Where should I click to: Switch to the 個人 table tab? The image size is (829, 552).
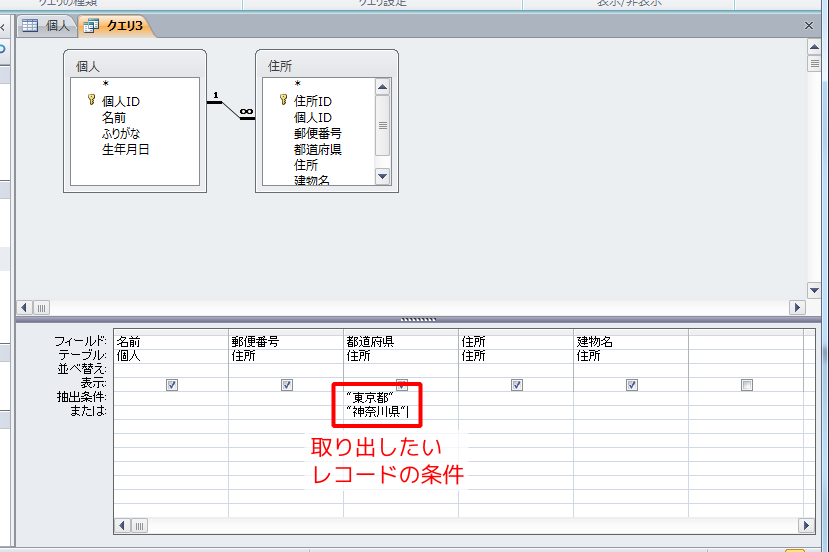click(x=47, y=25)
